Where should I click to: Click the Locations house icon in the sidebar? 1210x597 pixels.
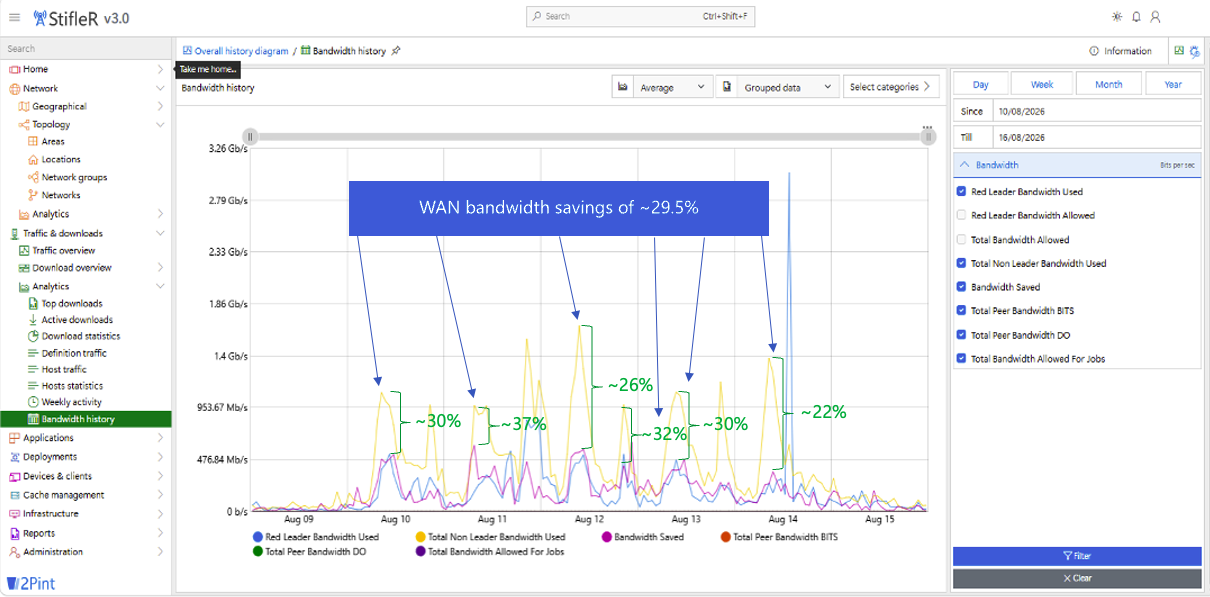click(x=33, y=159)
